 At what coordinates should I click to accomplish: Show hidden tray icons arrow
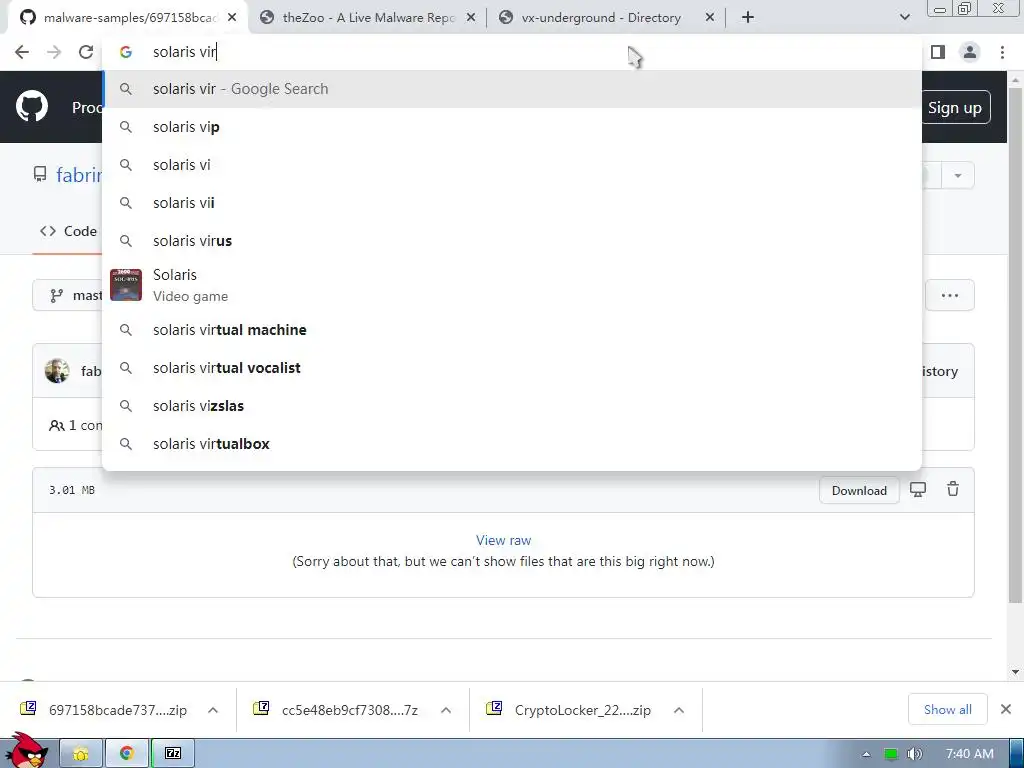tap(867, 754)
